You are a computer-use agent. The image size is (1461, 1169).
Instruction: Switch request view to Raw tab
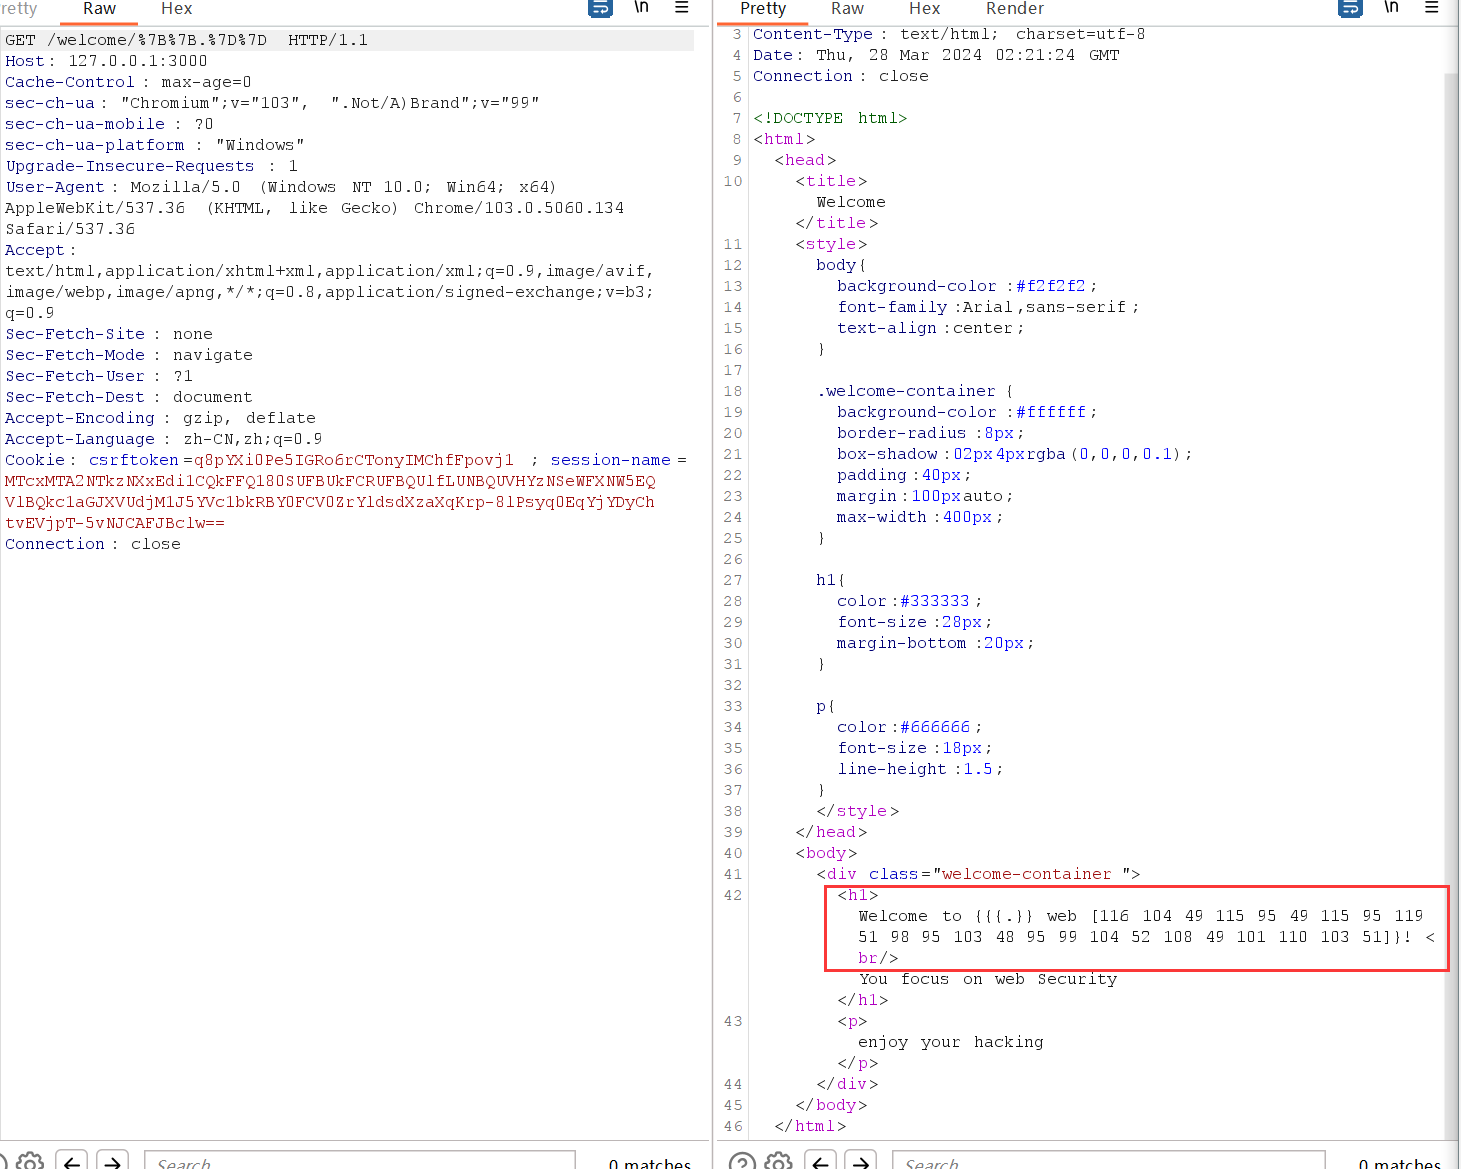click(100, 9)
